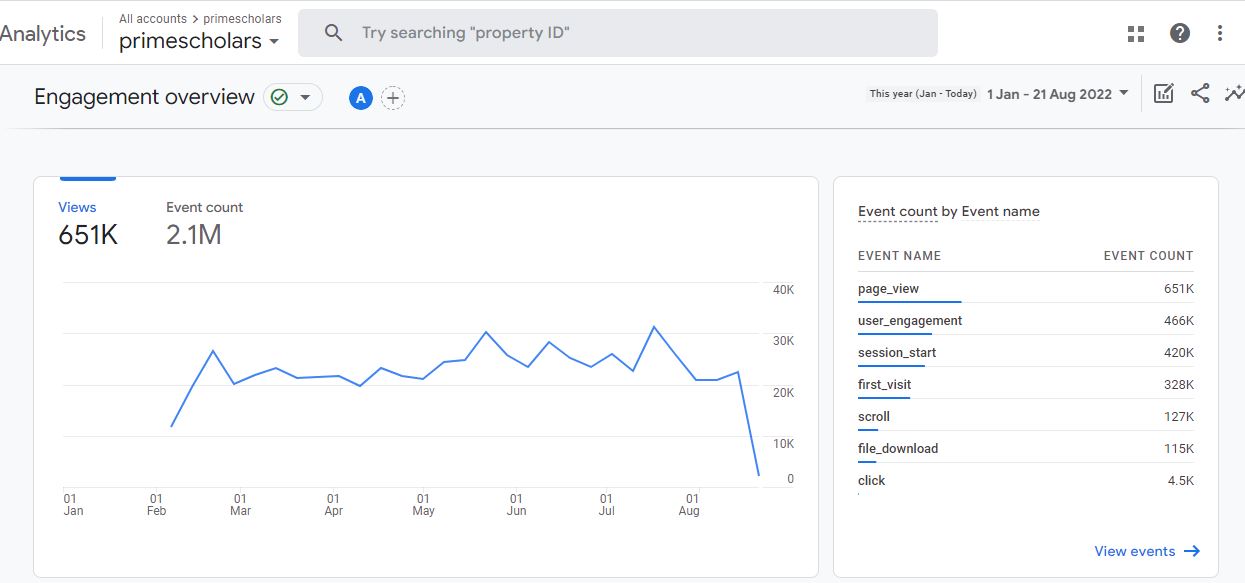Expand the green check status dropdown
This screenshot has height=583, width=1245.
pos(293,97)
